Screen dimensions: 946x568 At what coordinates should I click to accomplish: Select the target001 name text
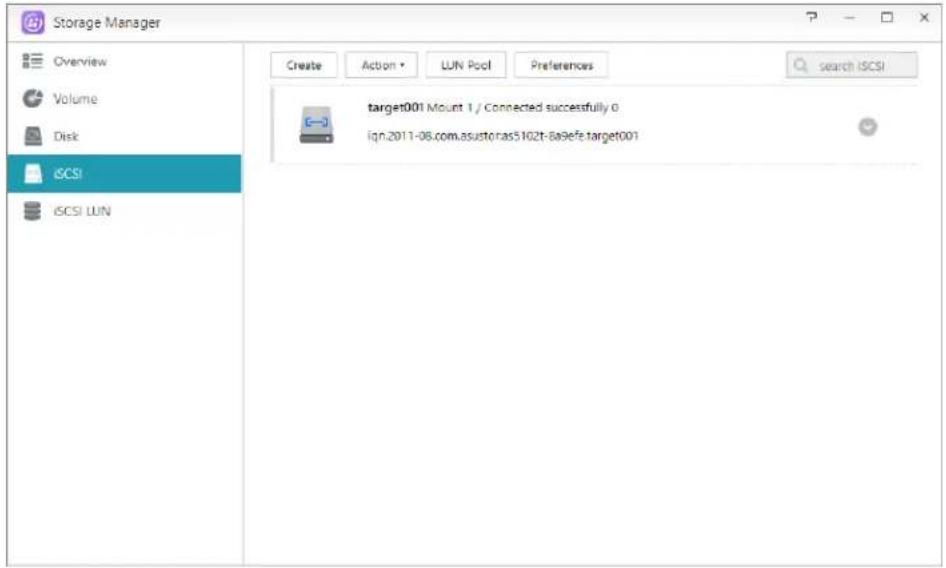pos(395,107)
